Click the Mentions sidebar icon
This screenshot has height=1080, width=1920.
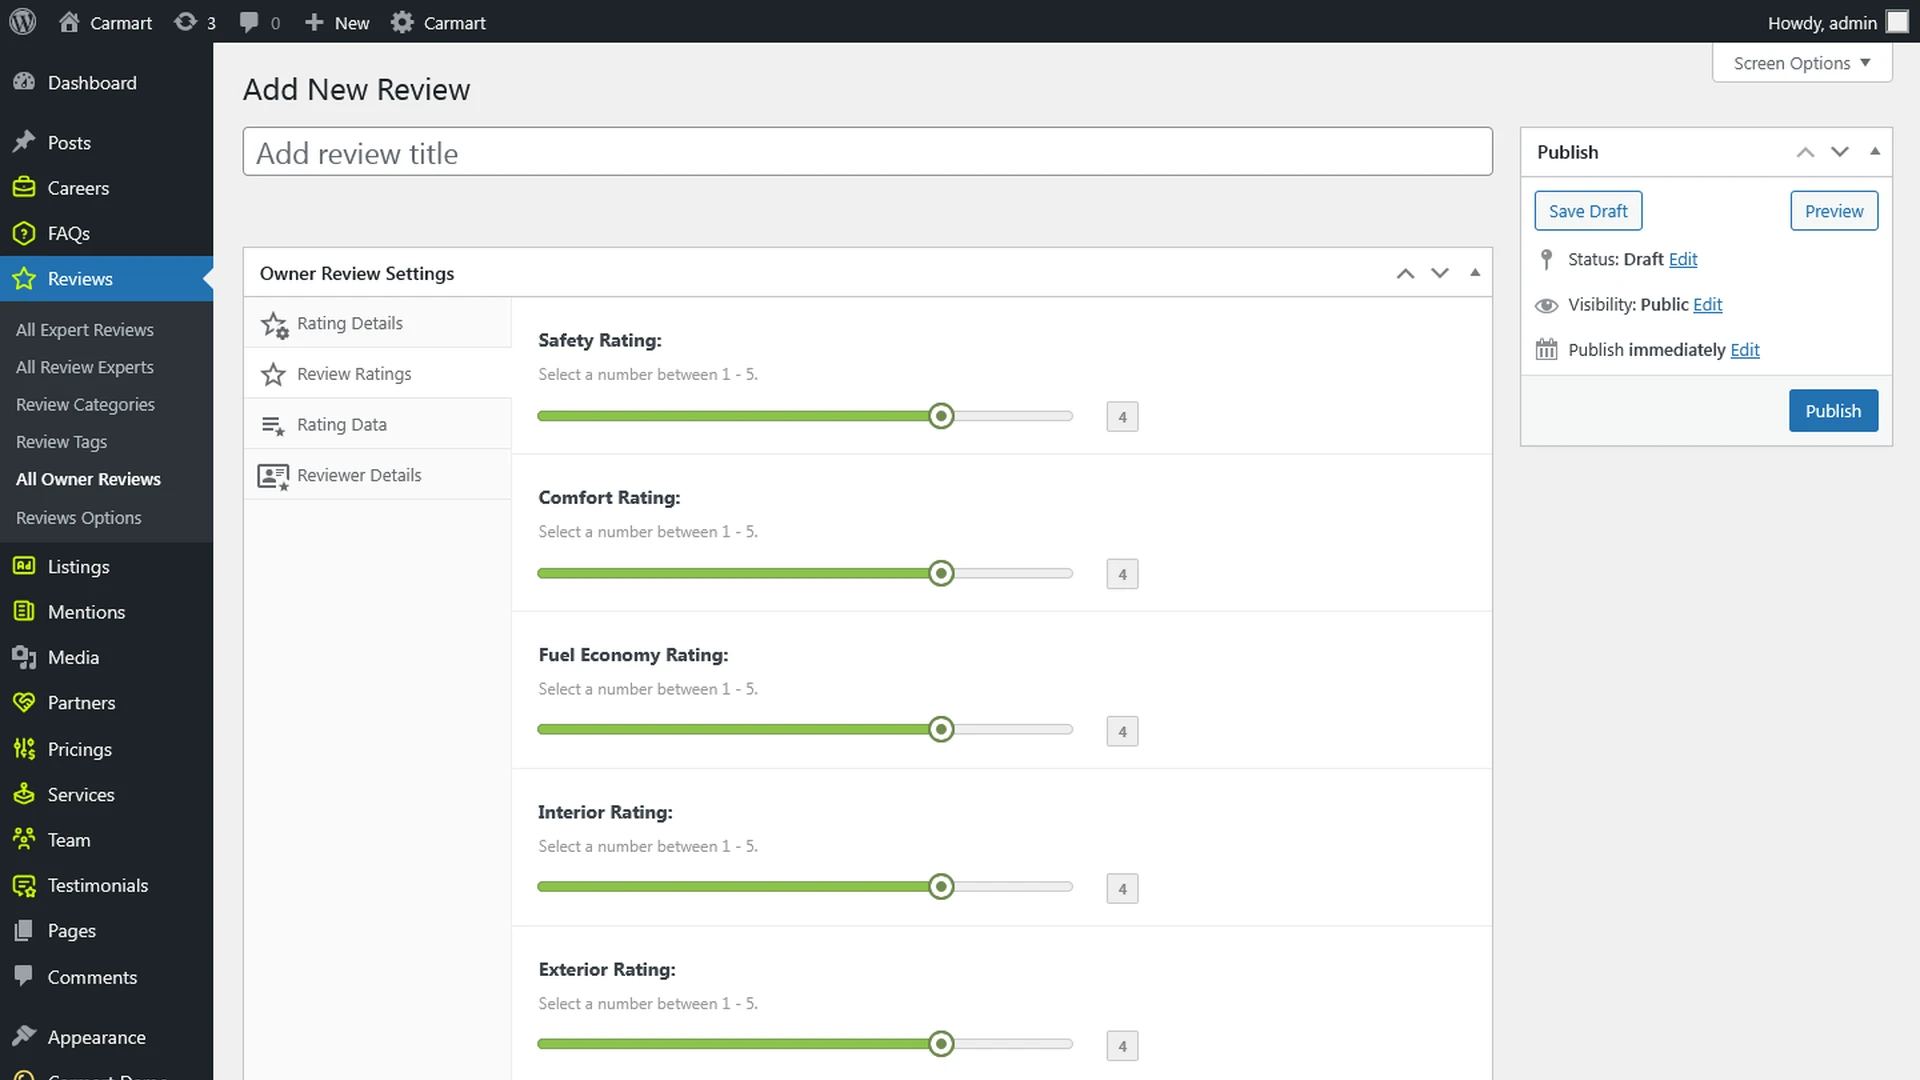coord(24,611)
